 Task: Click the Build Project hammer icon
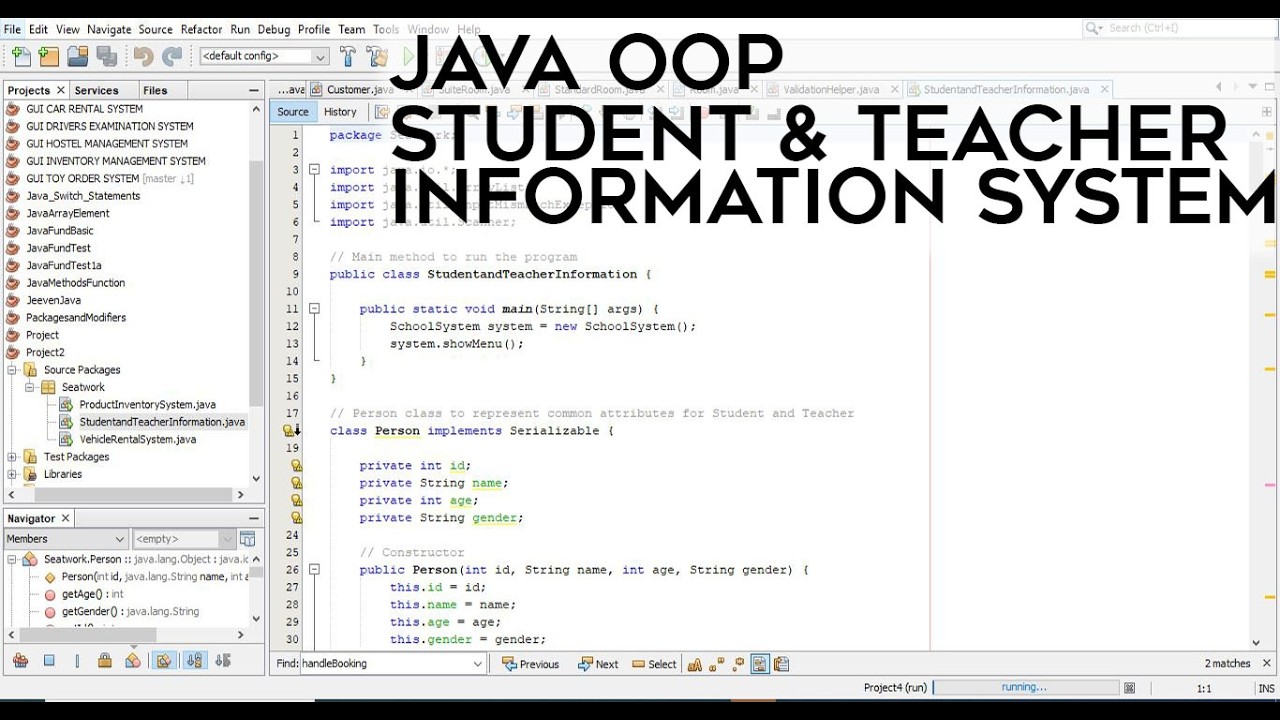348,57
